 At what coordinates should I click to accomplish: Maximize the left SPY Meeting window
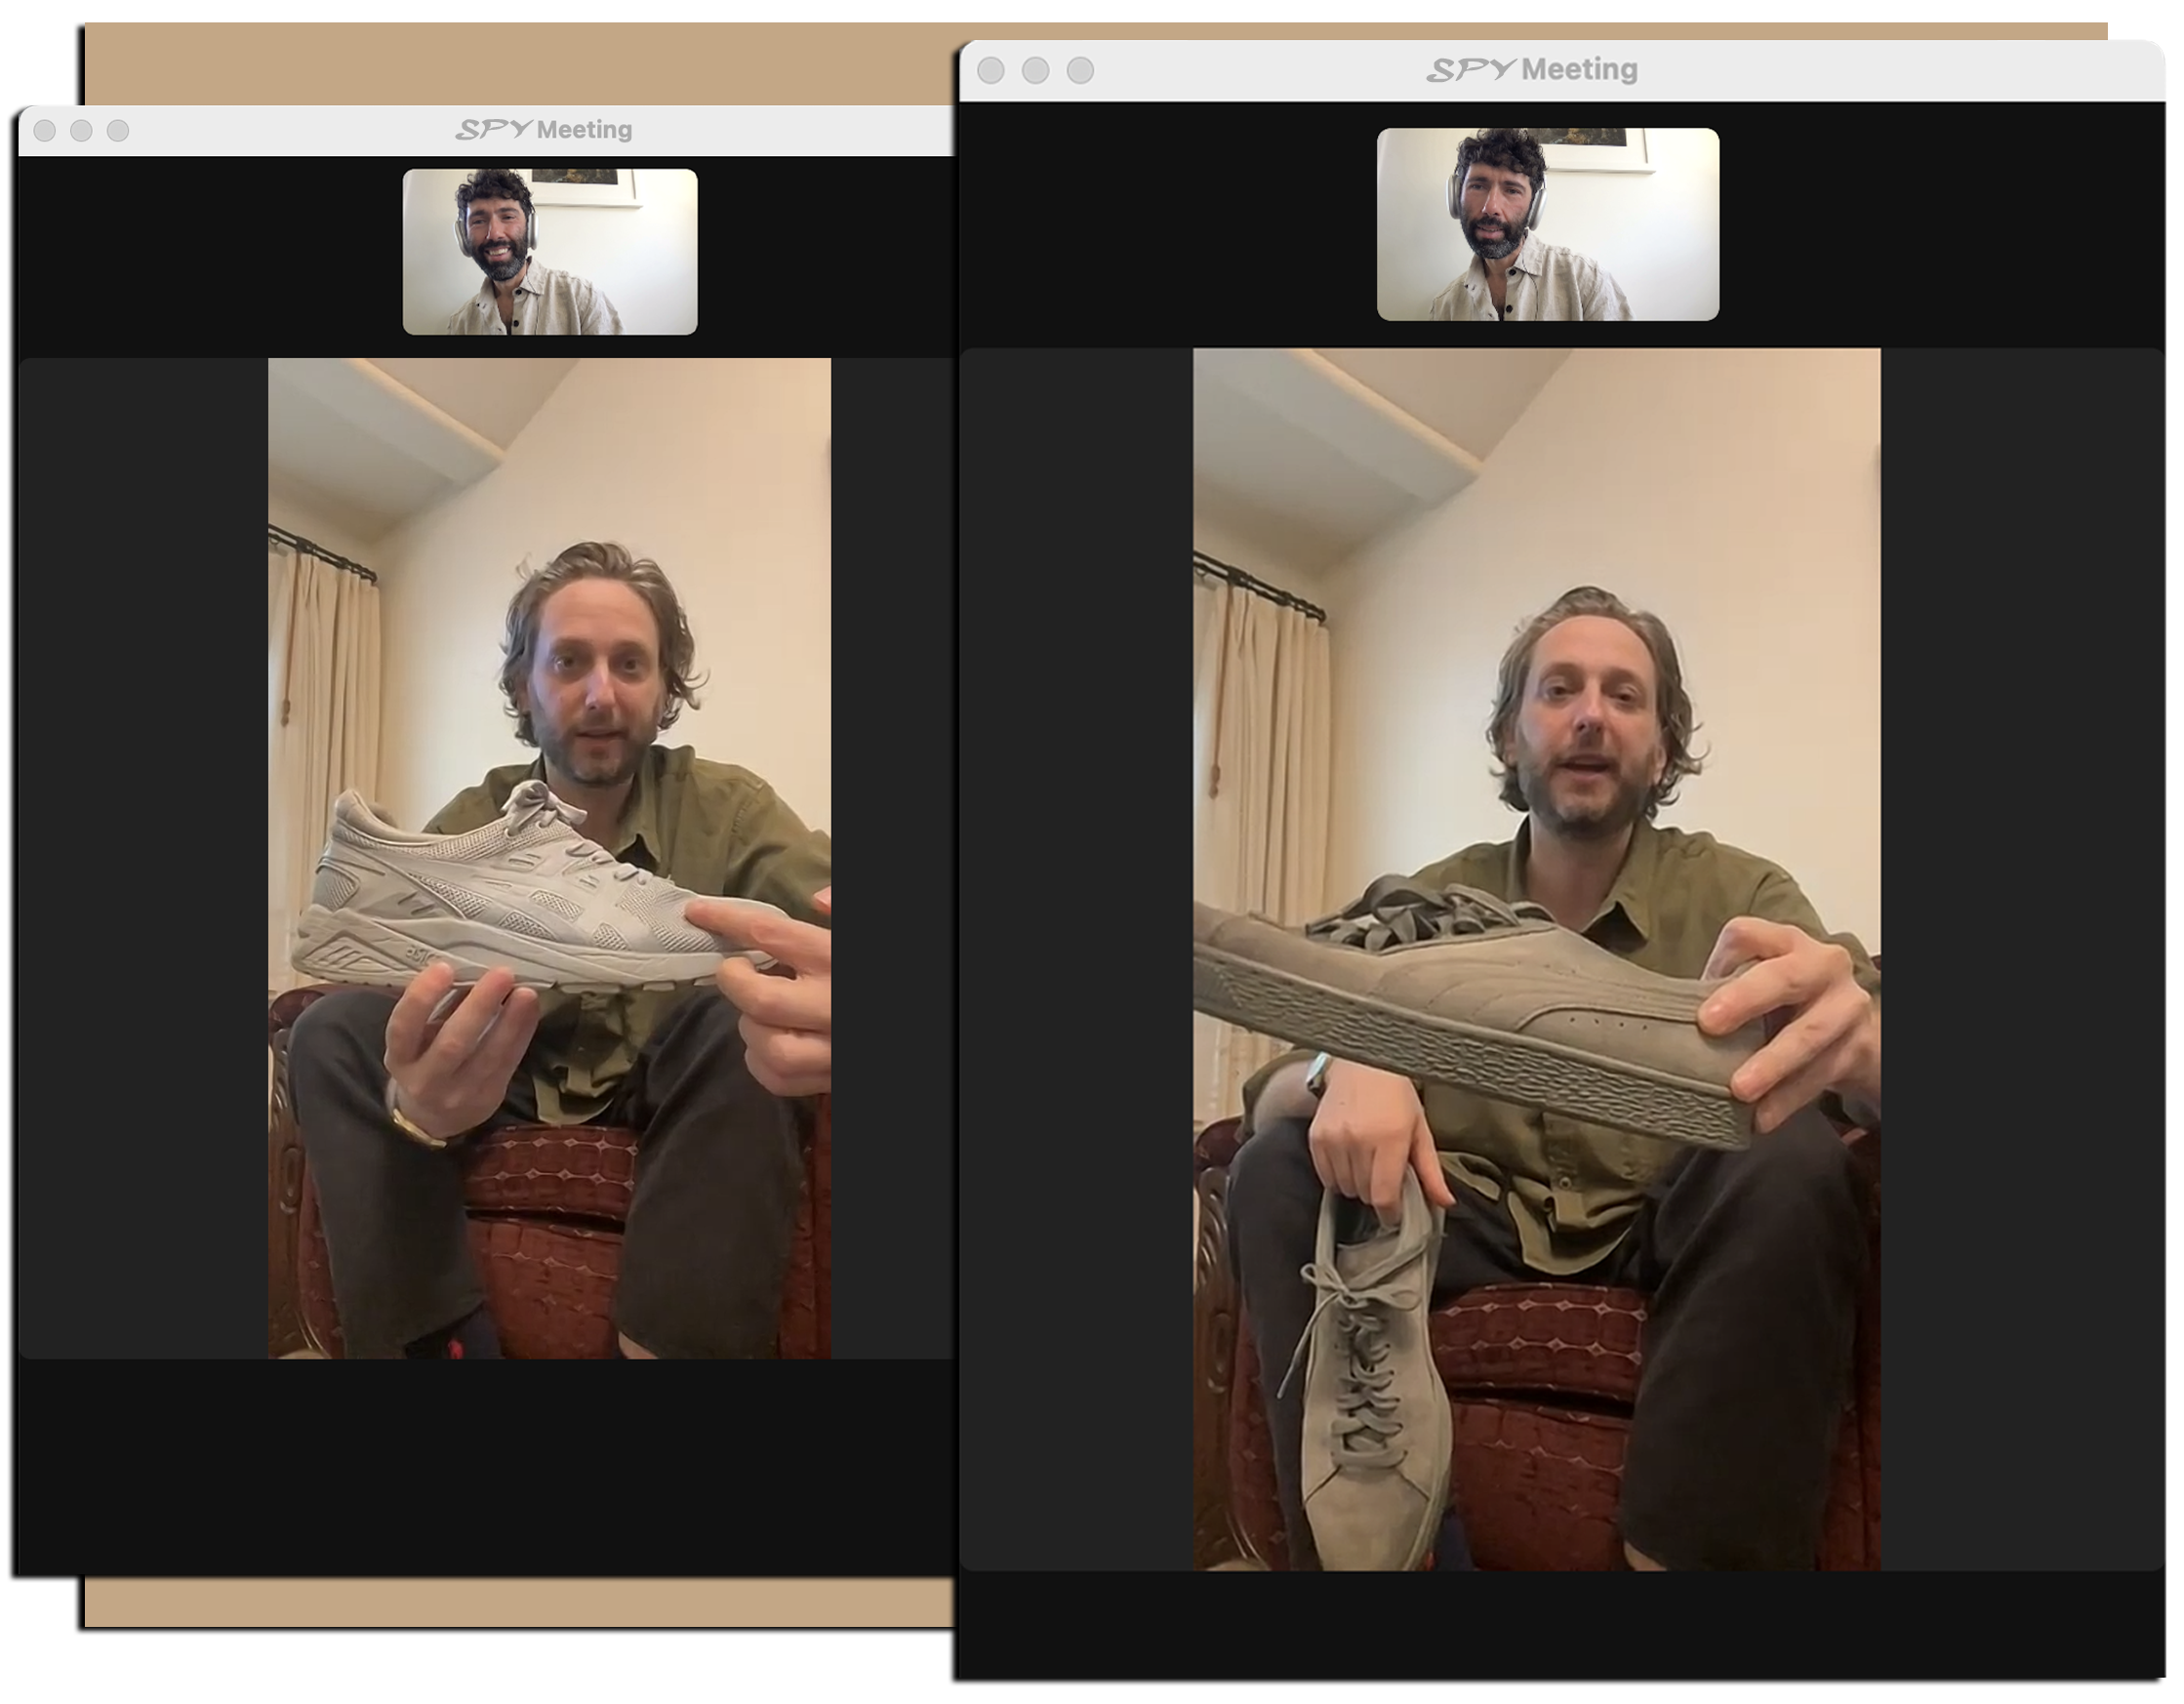(118, 130)
